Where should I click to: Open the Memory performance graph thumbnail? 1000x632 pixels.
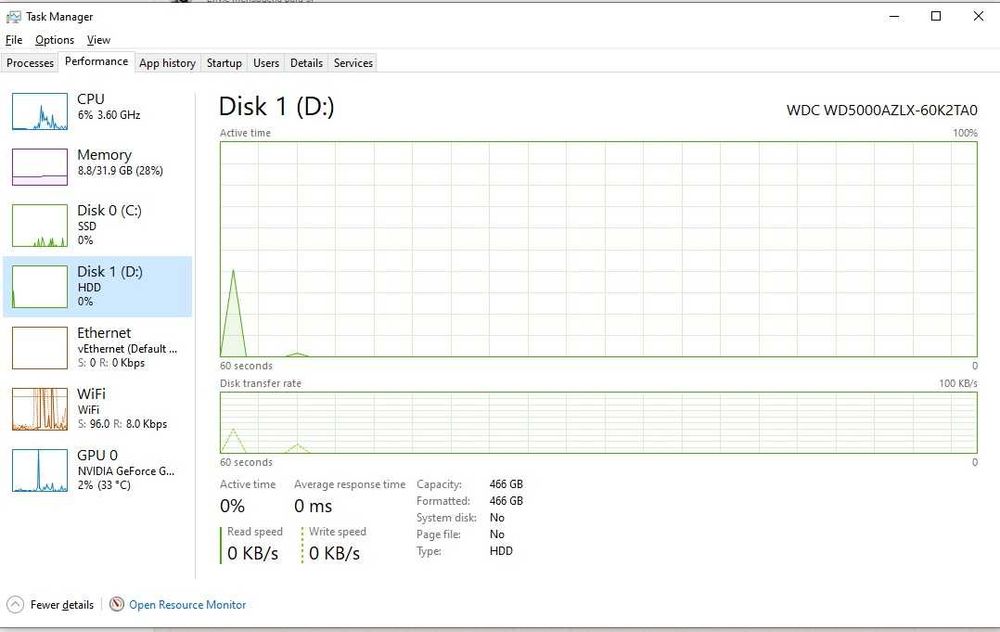(x=40, y=167)
